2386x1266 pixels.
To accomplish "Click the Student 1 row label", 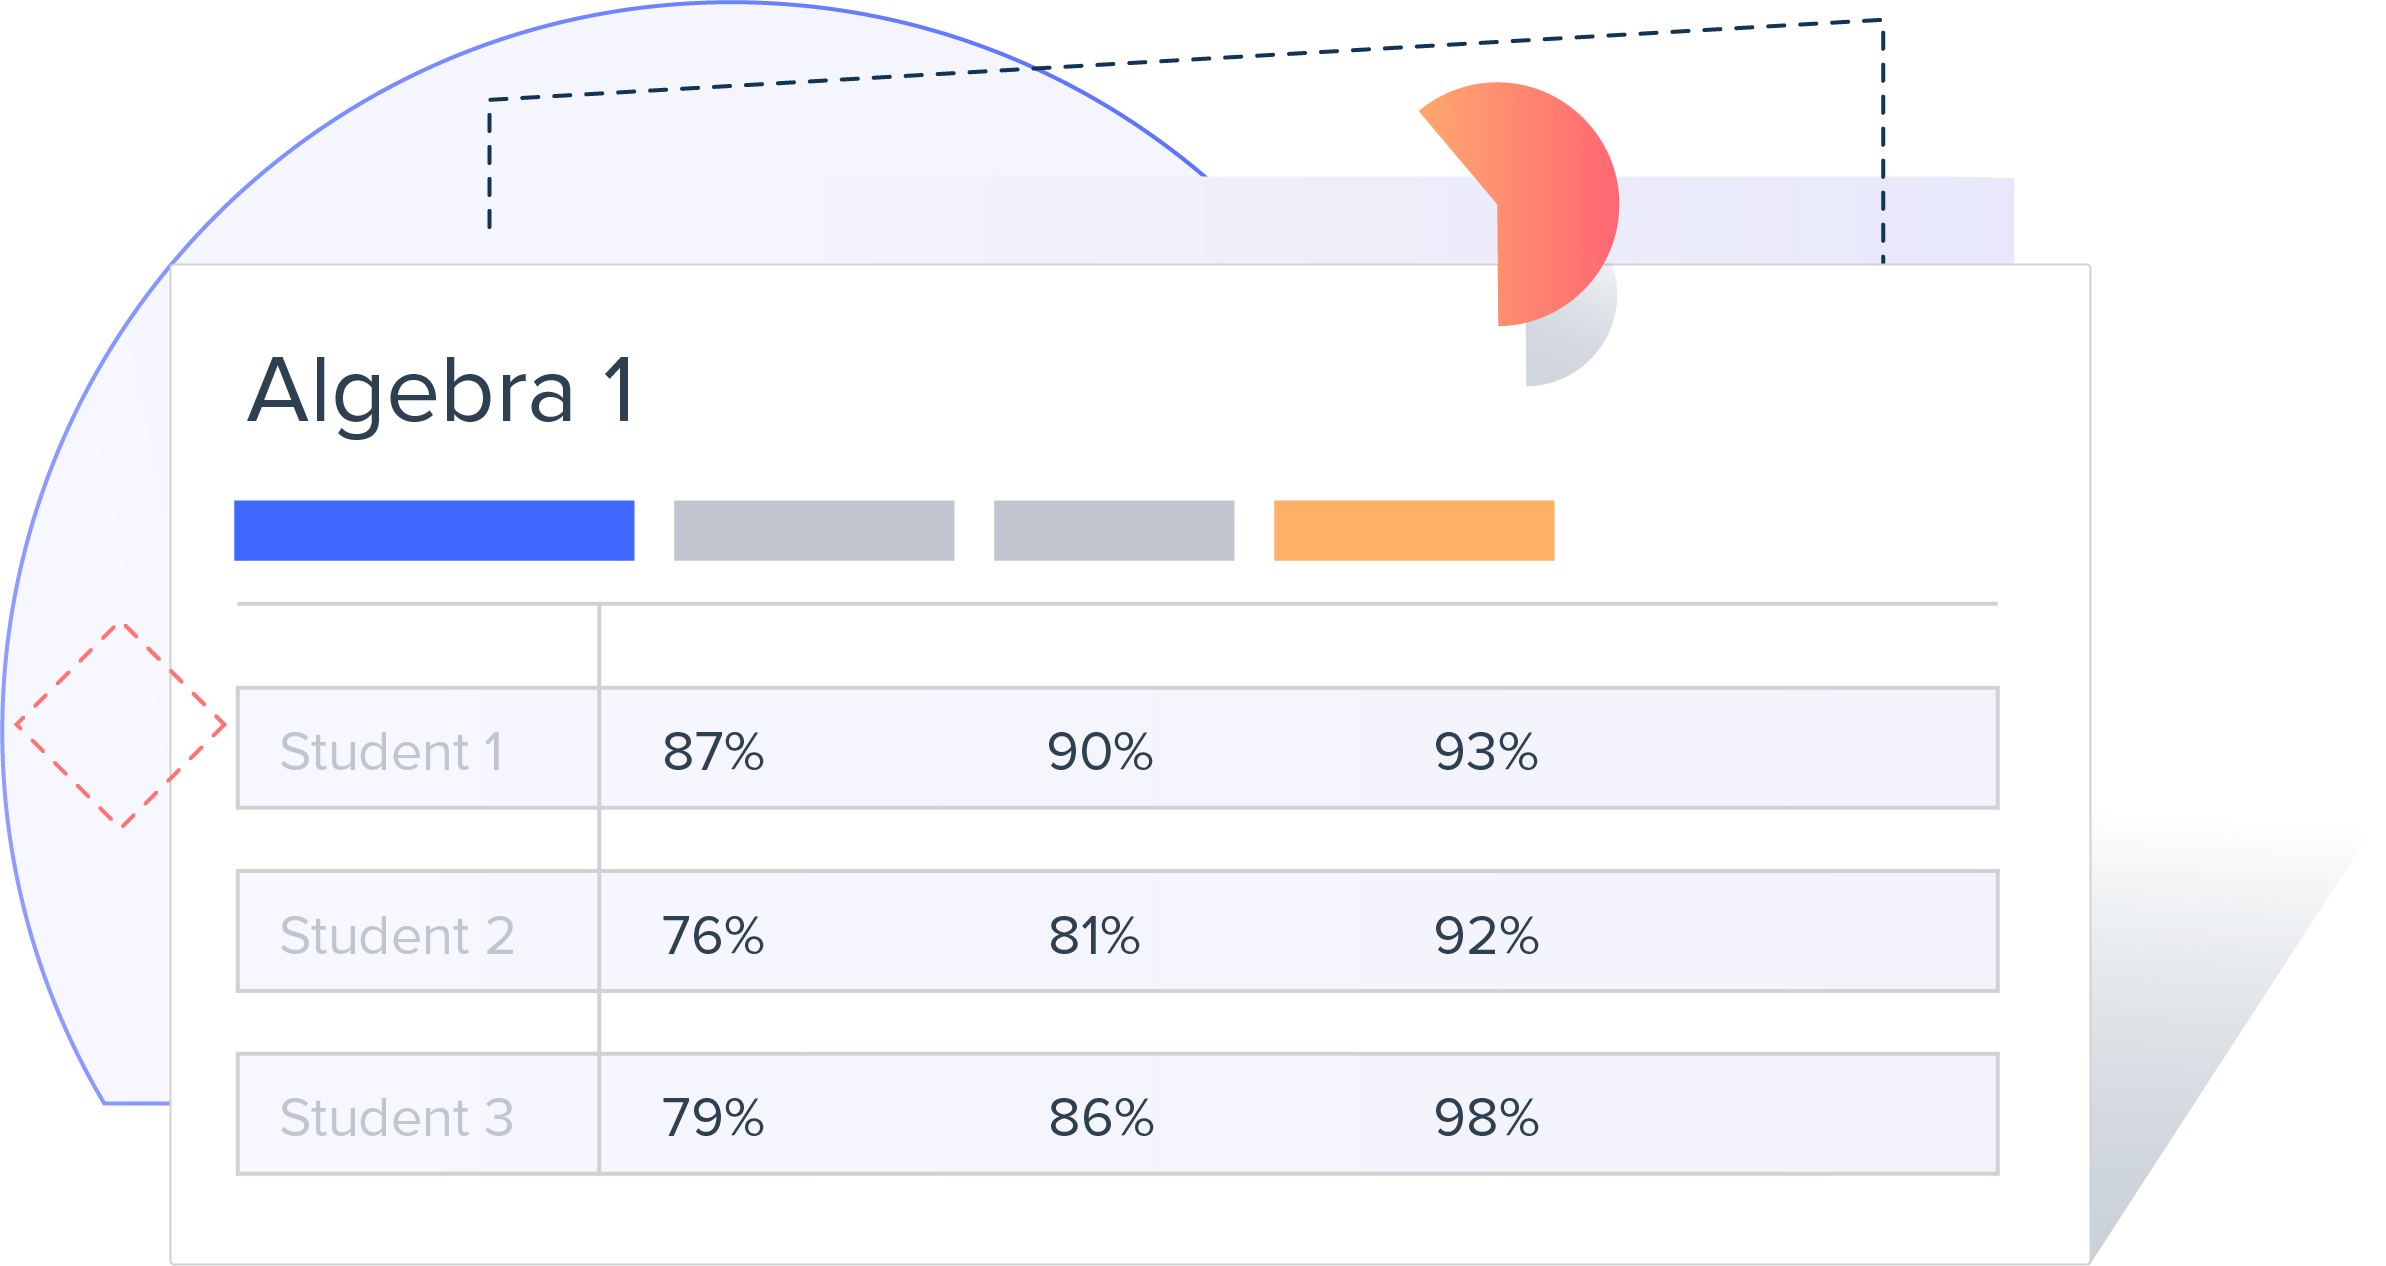I will click(x=392, y=752).
